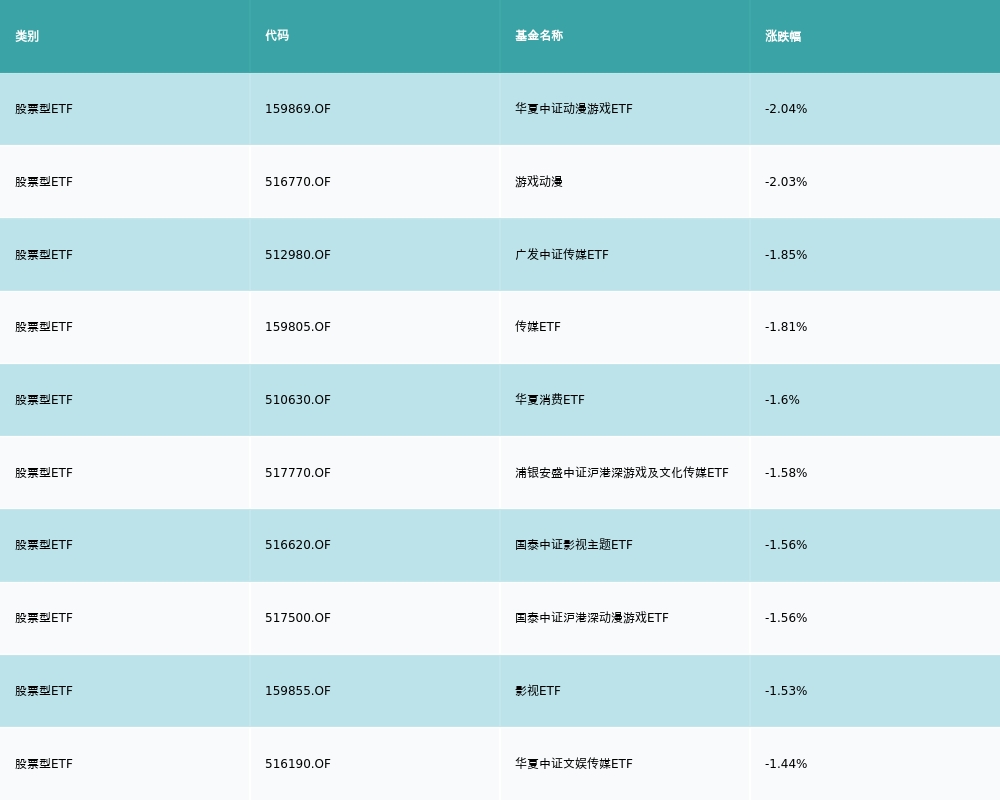Select fund code 159869.OF
1000x800 pixels.
click(x=298, y=109)
